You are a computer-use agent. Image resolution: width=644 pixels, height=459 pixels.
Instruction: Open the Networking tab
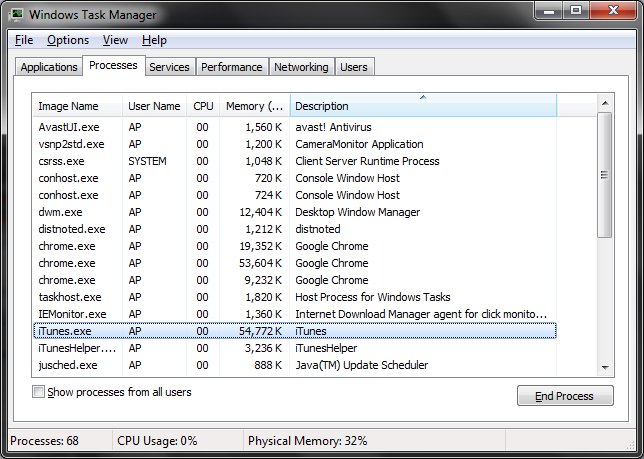301,67
